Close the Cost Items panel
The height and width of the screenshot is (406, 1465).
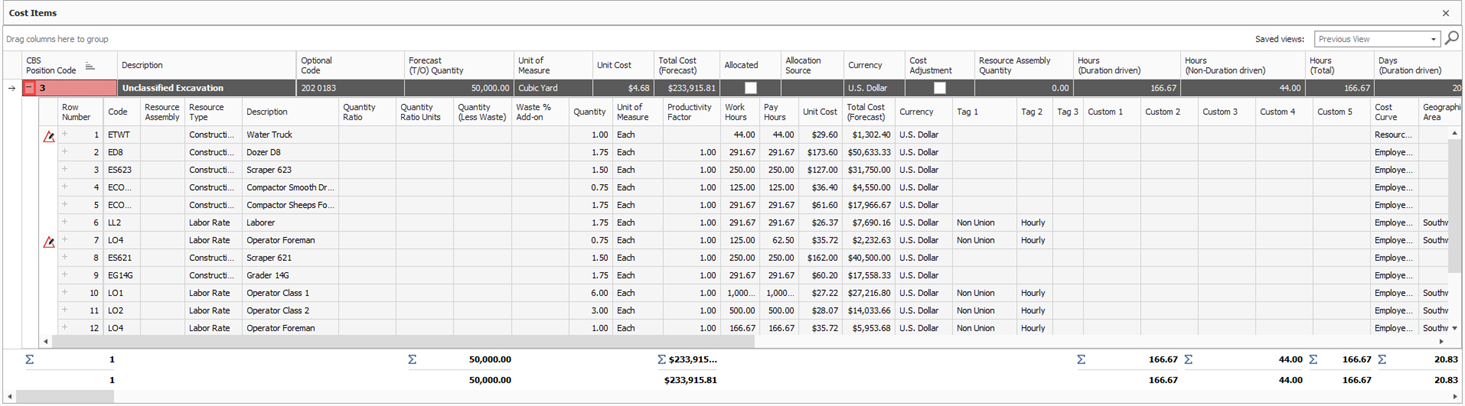click(1446, 13)
